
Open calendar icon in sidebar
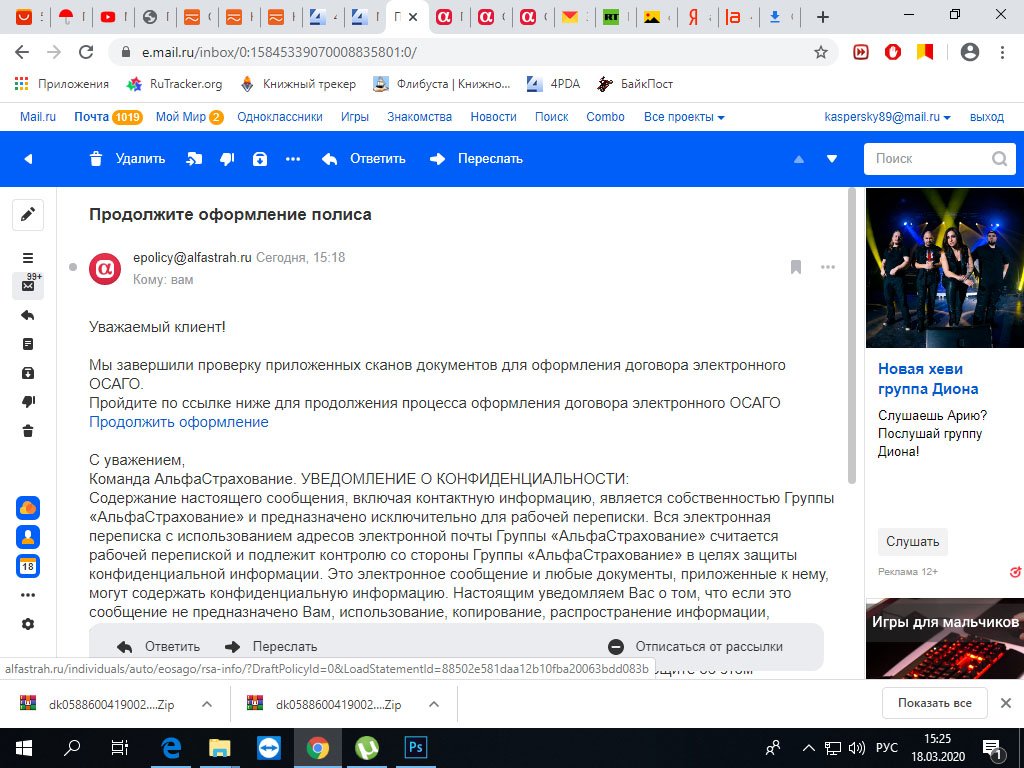point(28,566)
